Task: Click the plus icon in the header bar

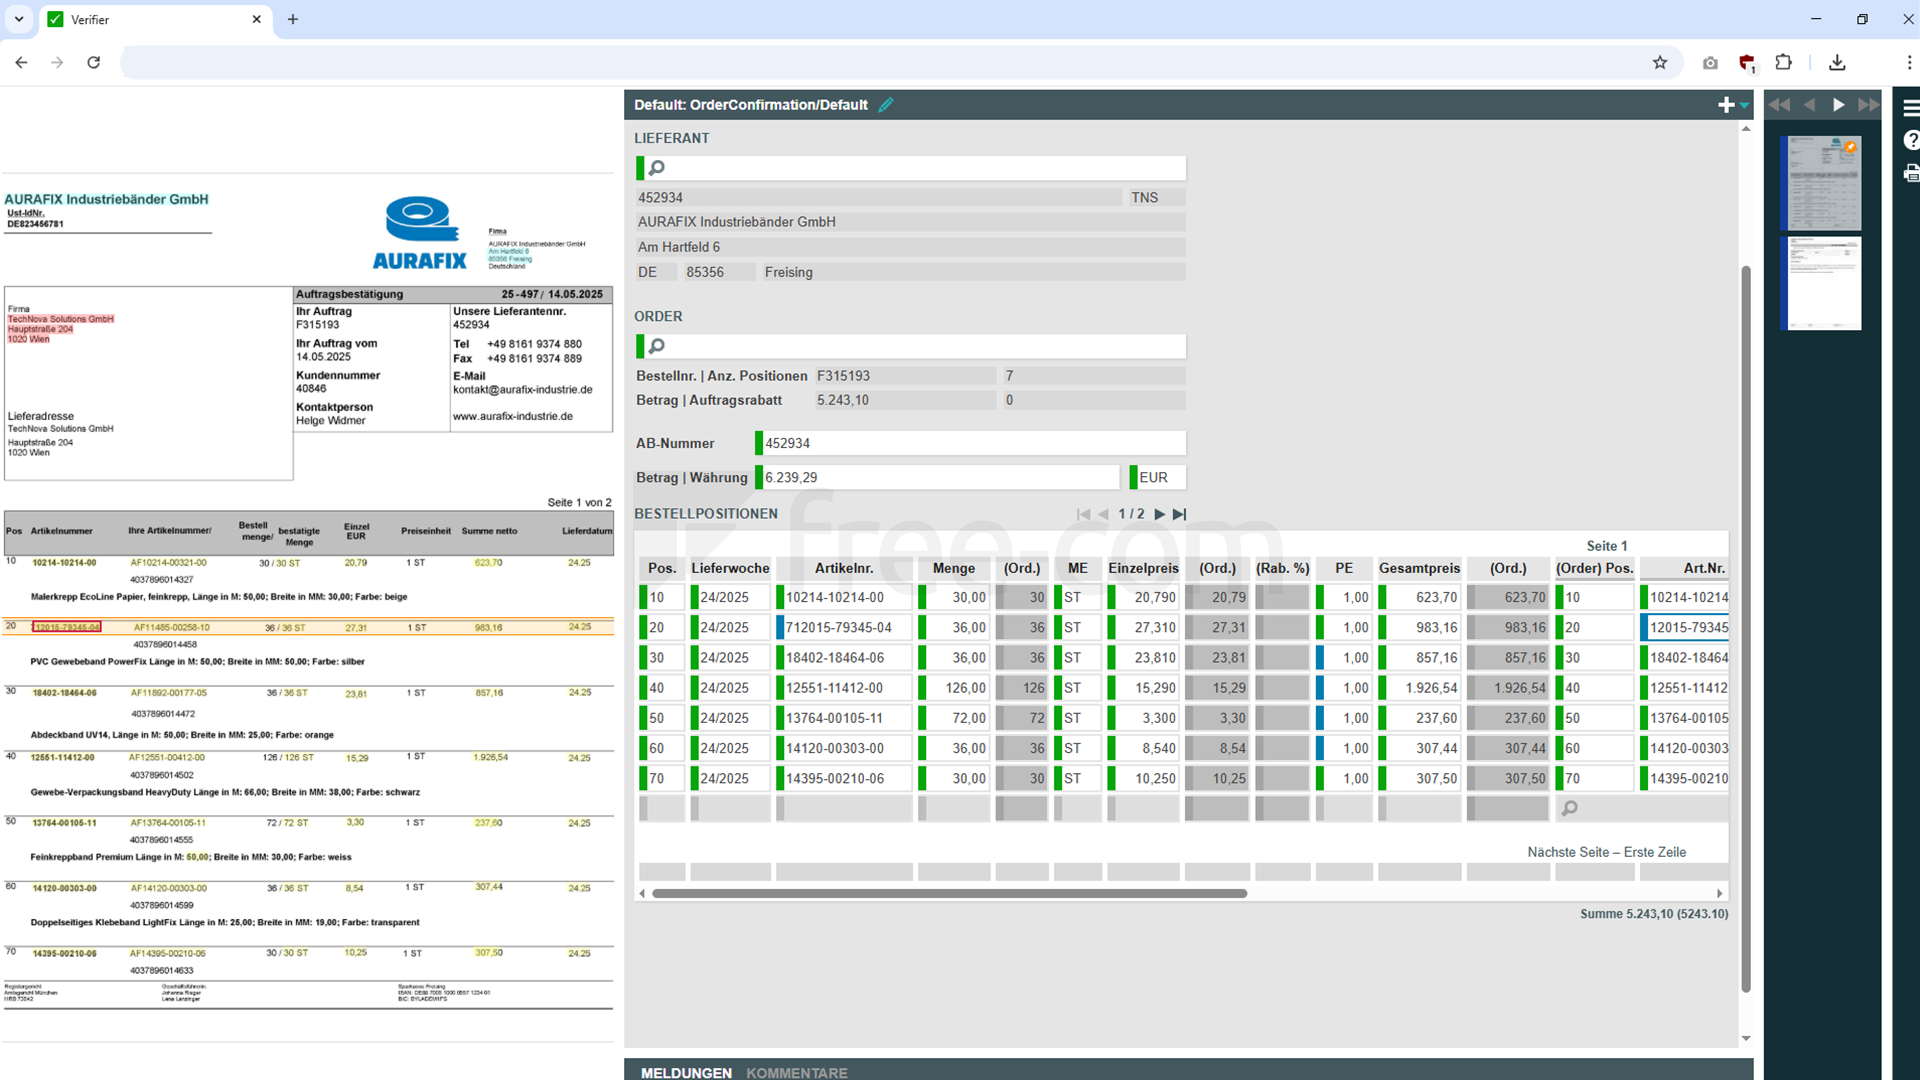Action: [1726, 105]
